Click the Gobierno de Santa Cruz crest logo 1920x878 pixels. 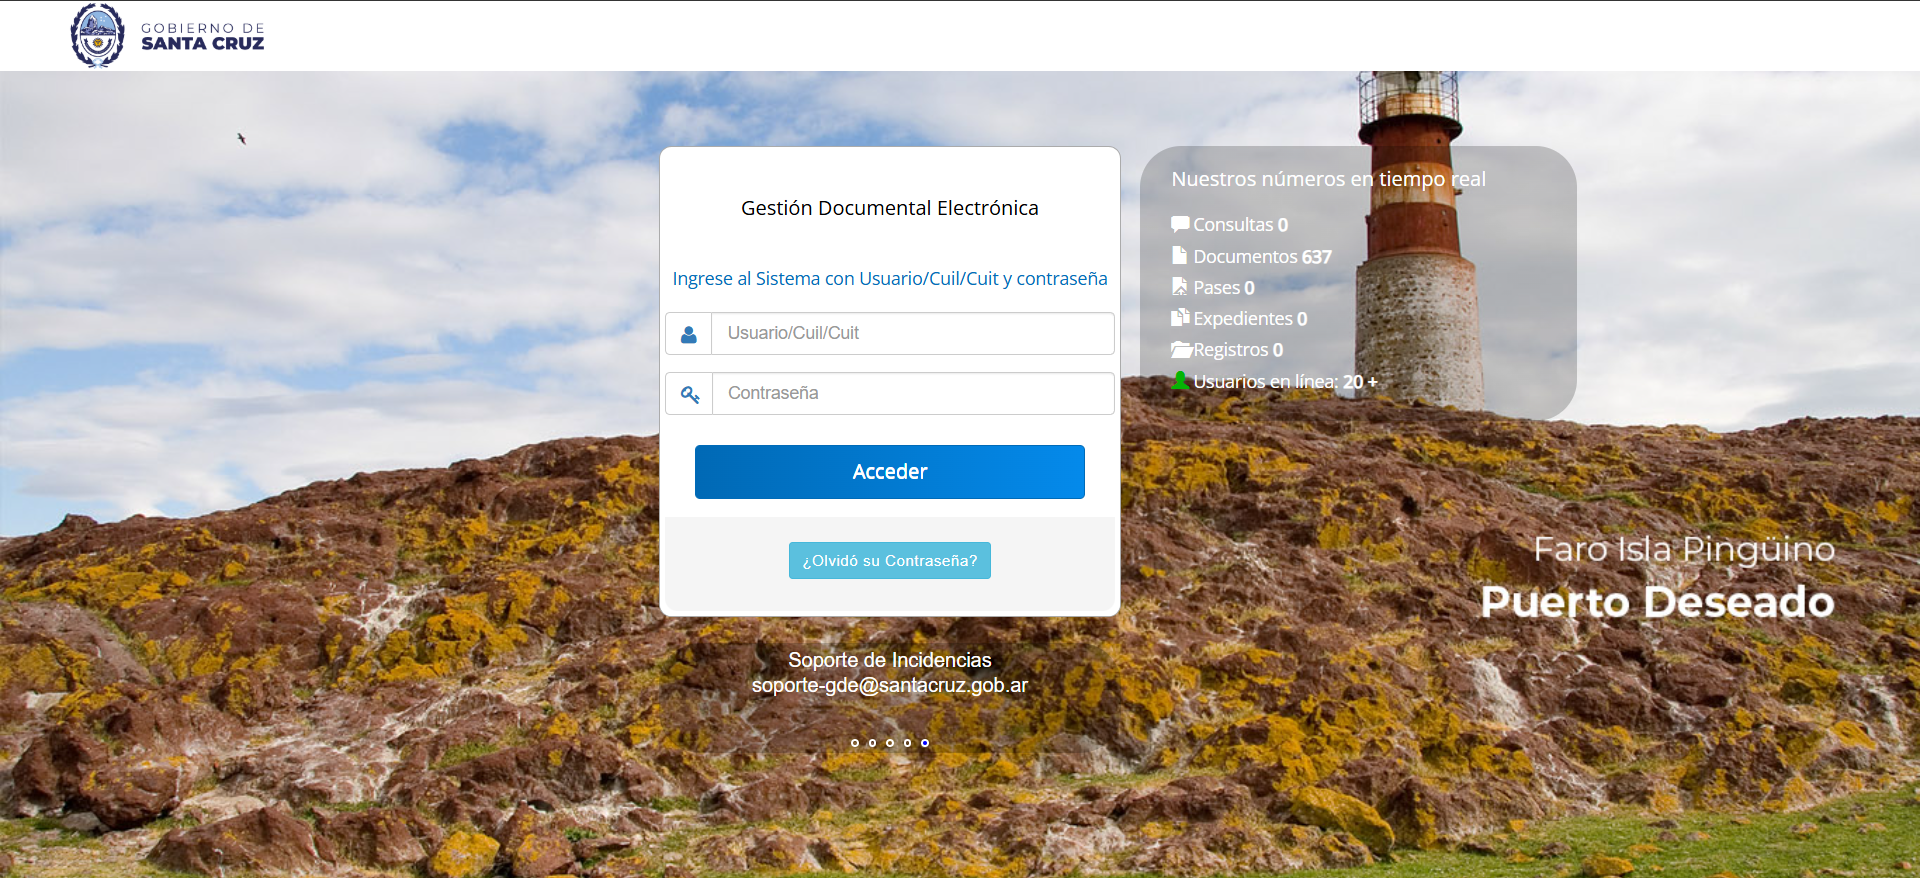tap(98, 35)
